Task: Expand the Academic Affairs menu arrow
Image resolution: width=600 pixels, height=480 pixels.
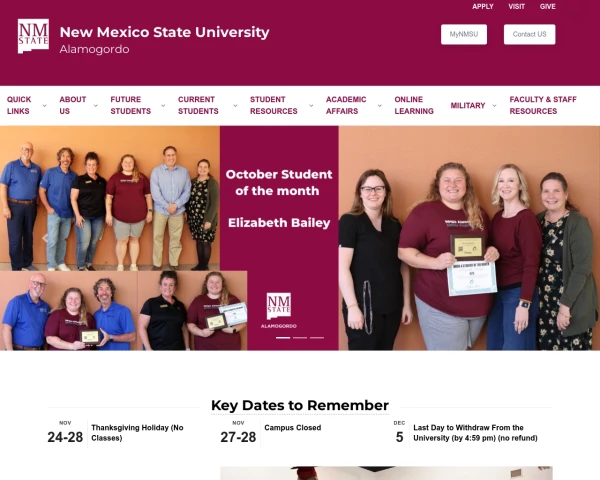Action: point(380,106)
